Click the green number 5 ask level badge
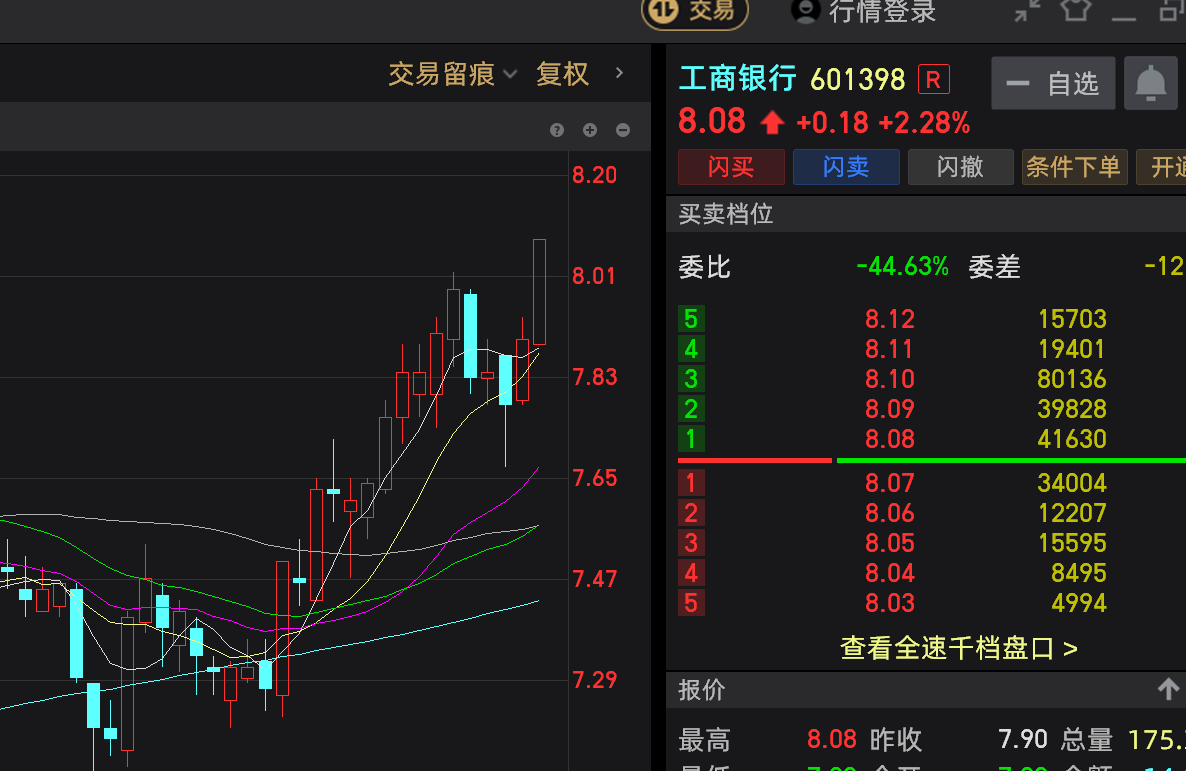The image size is (1186, 771). tap(691, 319)
